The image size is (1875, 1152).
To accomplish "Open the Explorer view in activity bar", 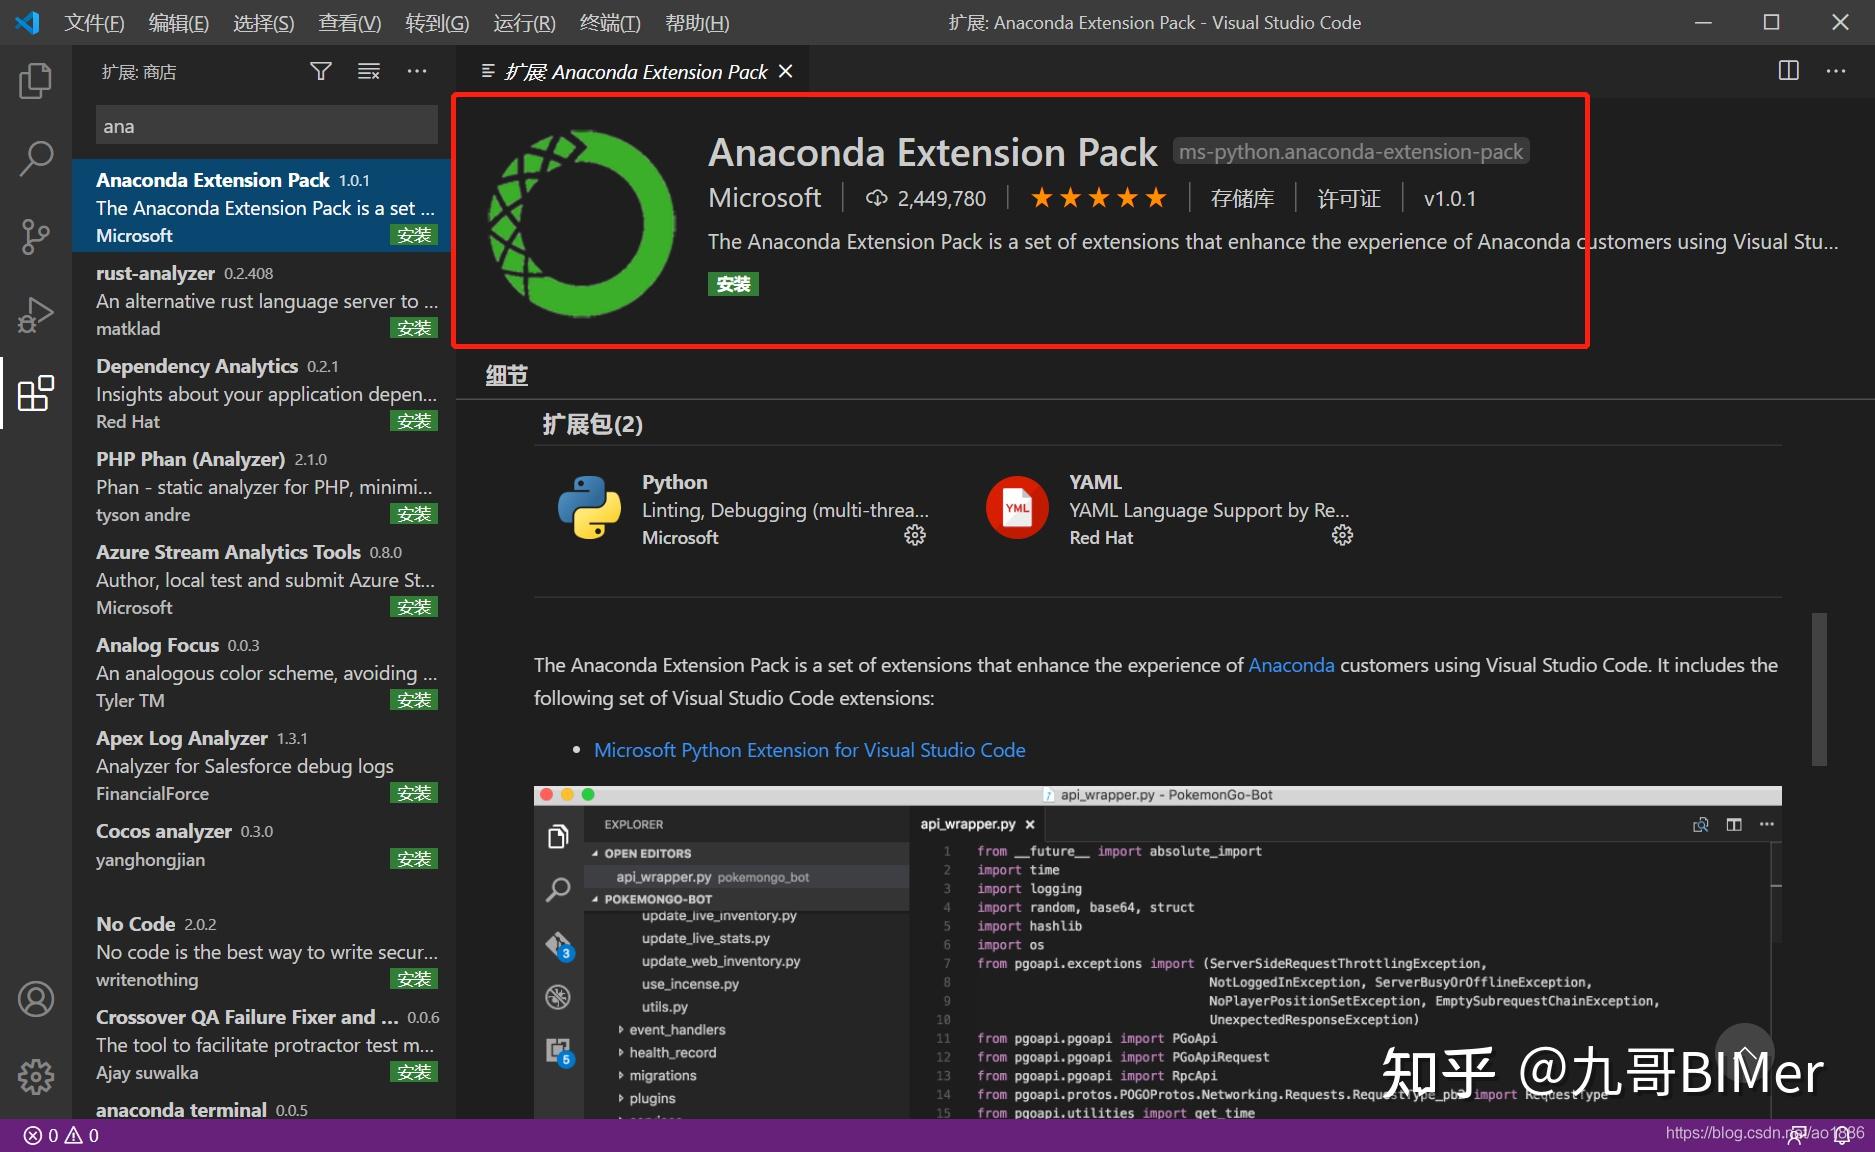I will click(x=35, y=81).
